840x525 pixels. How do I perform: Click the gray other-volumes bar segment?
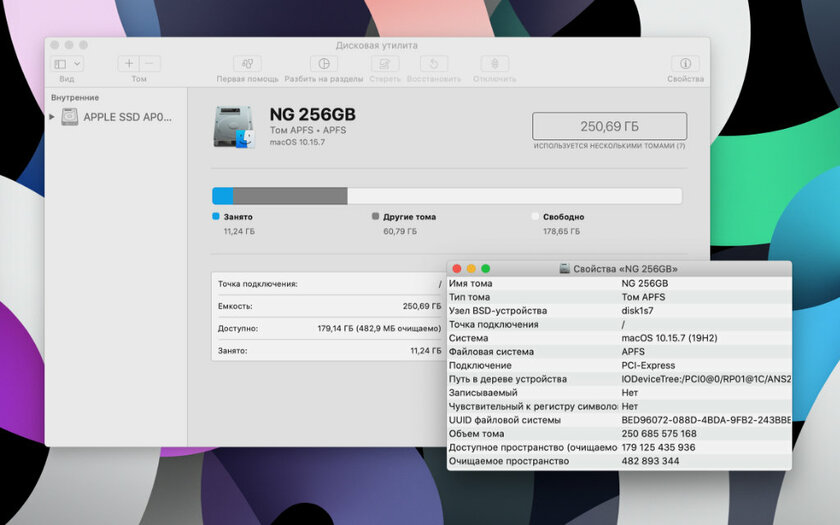click(x=290, y=196)
